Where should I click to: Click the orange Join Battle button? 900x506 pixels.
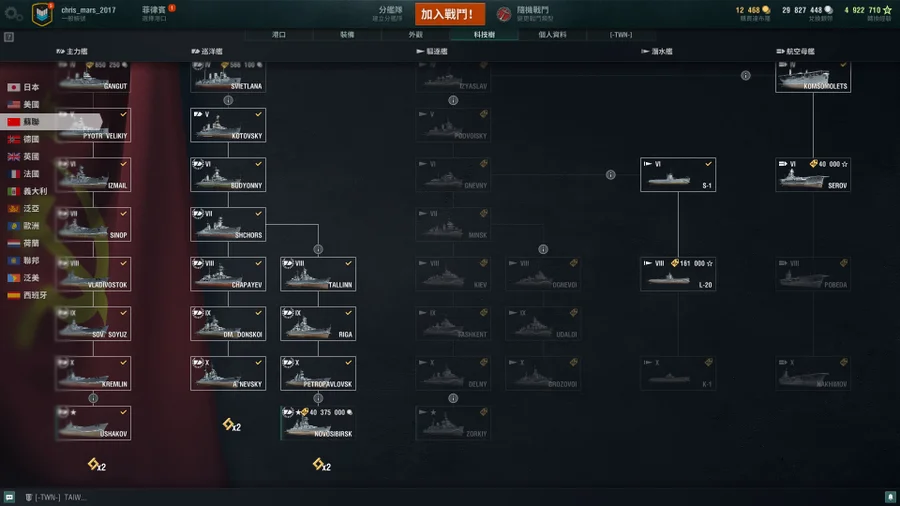[x=449, y=14]
